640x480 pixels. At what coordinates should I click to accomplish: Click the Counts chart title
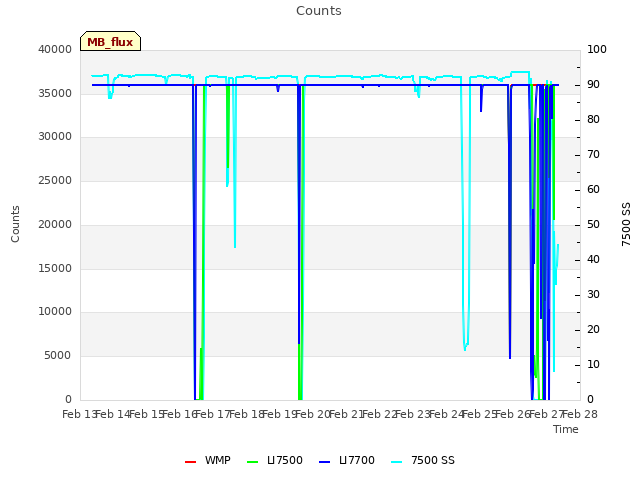coord(319,11)
